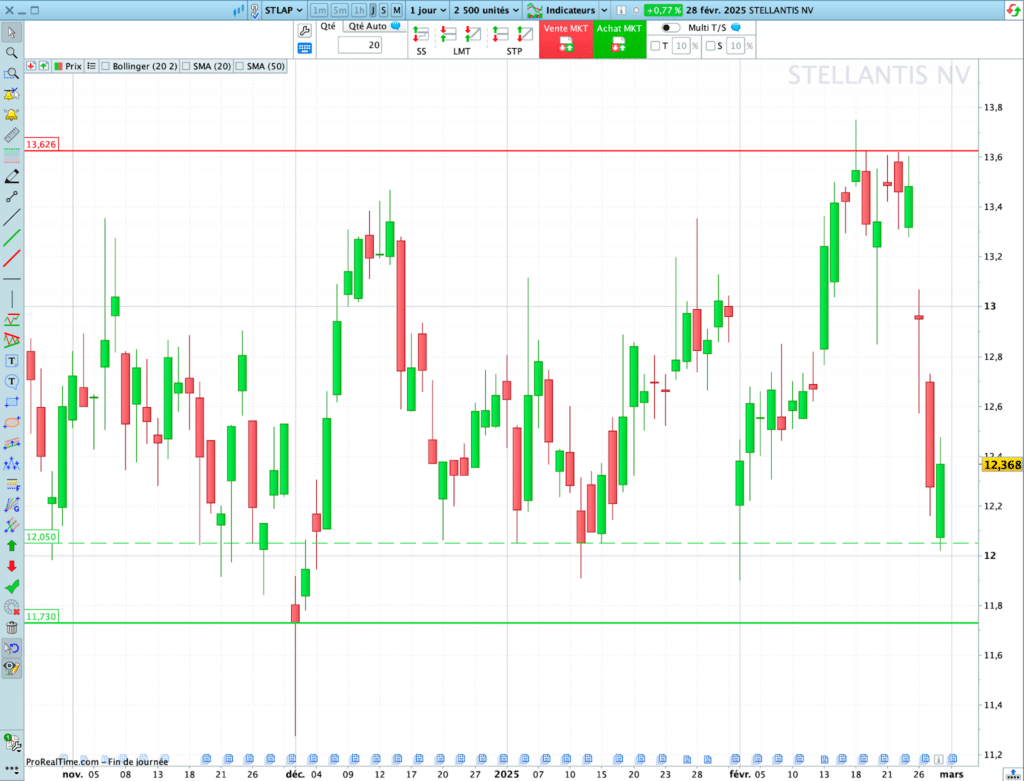1024x781 pixels.
Task: Open the wrench order settings
Action: pos(304,31)
